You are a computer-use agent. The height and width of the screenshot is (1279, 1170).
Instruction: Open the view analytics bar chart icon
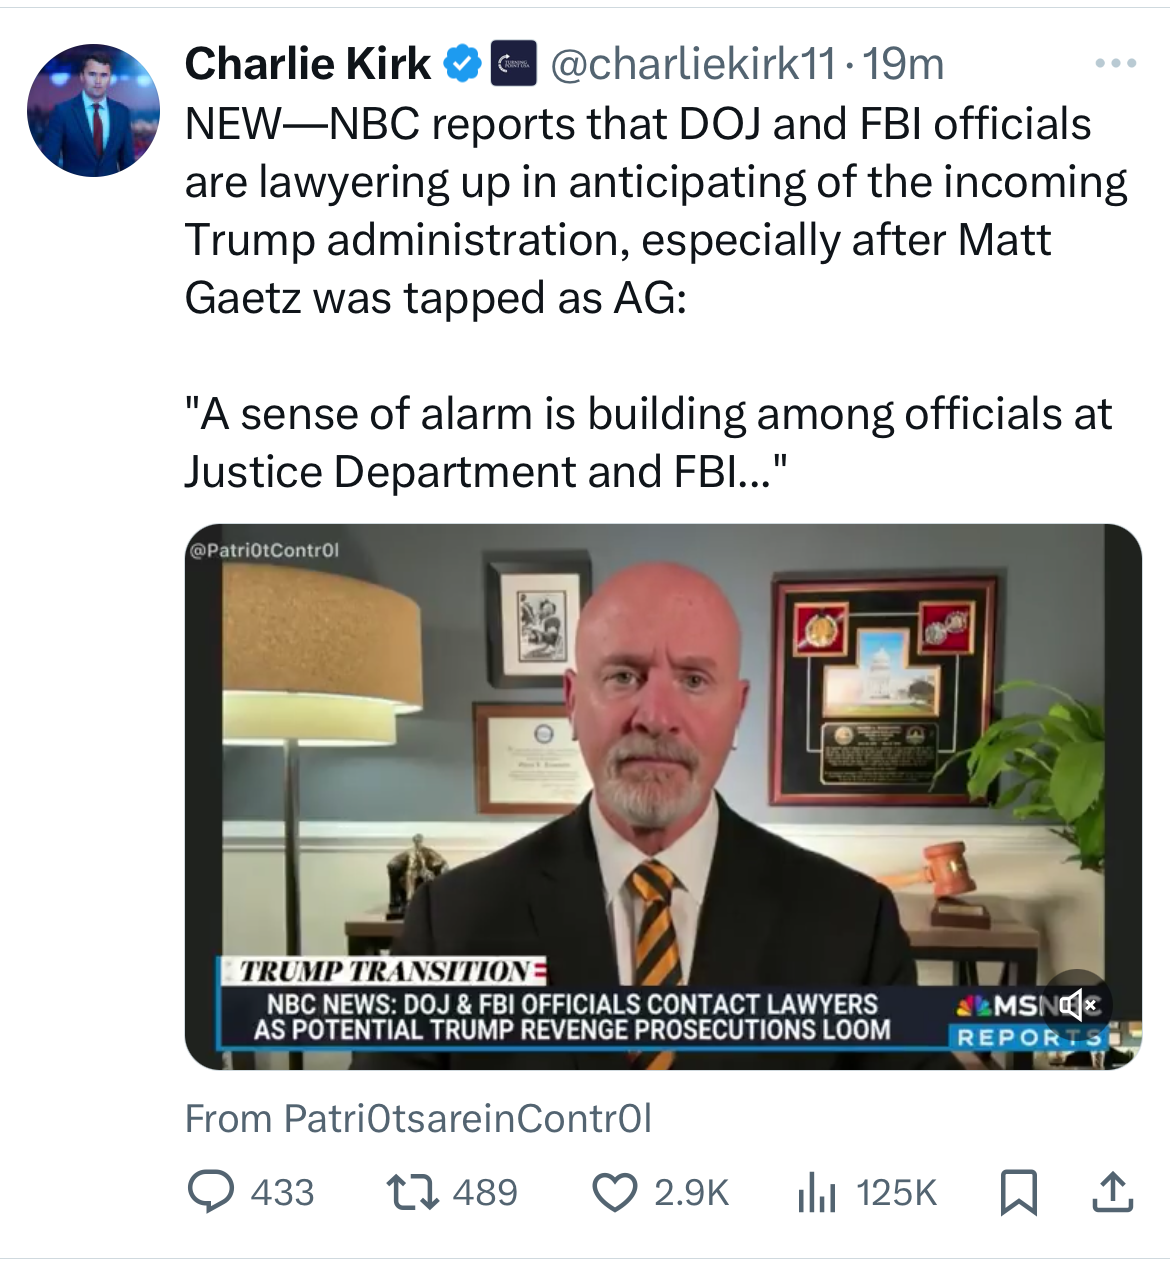pos(816,1192)
